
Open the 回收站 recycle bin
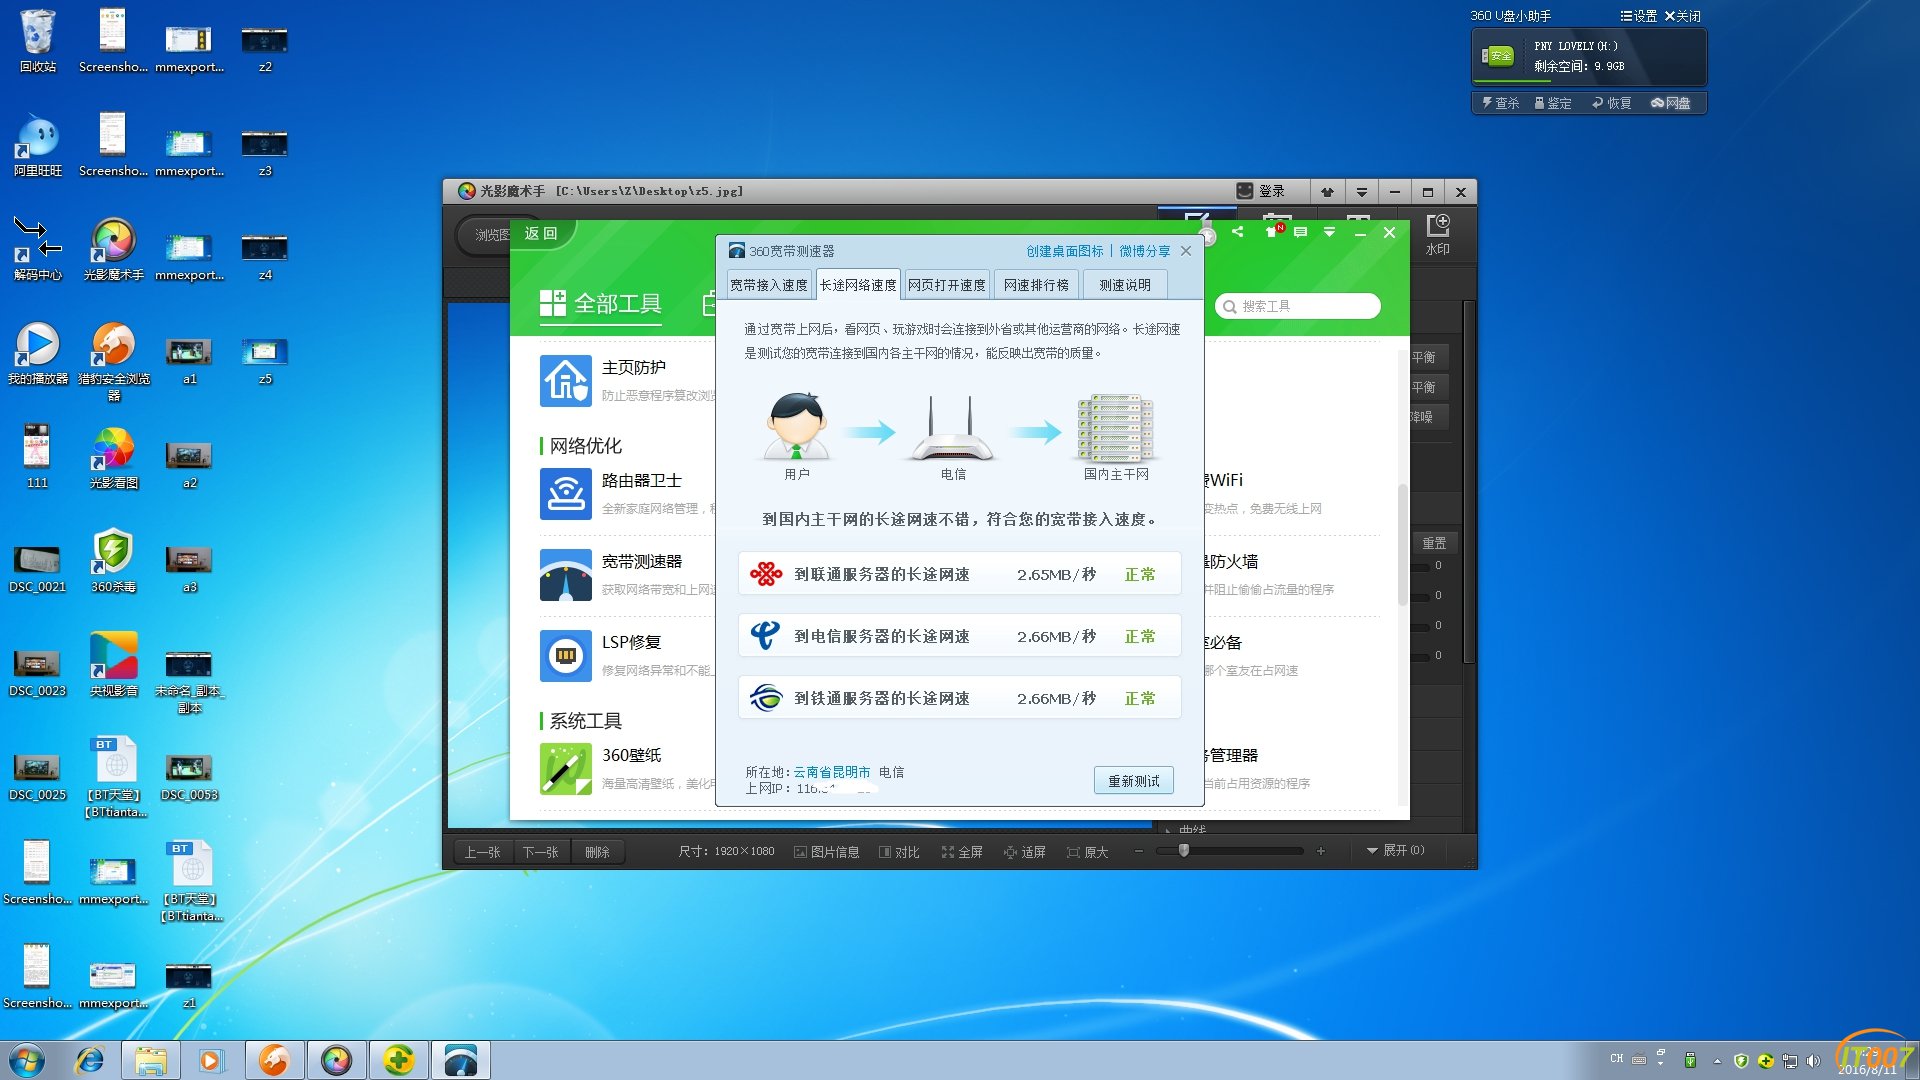click(38, 42)
